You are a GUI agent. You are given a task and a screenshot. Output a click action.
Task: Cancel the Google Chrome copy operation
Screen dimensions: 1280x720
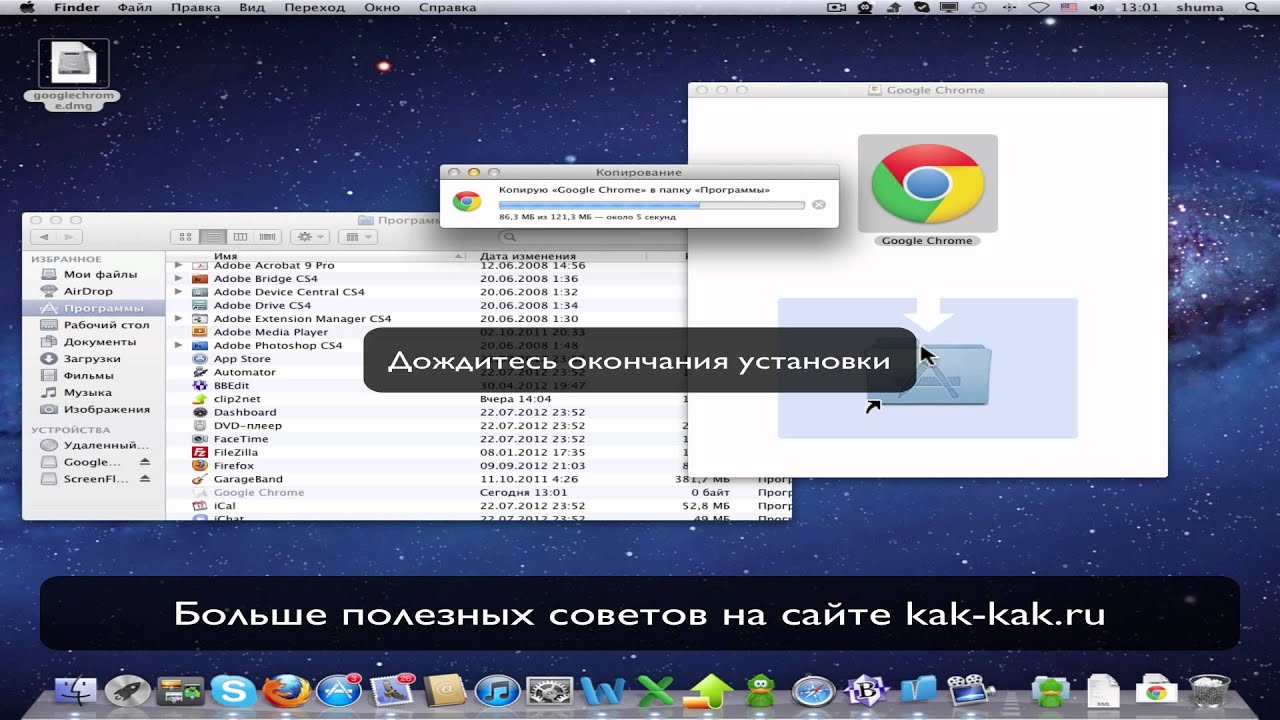(x=818, y=205)
